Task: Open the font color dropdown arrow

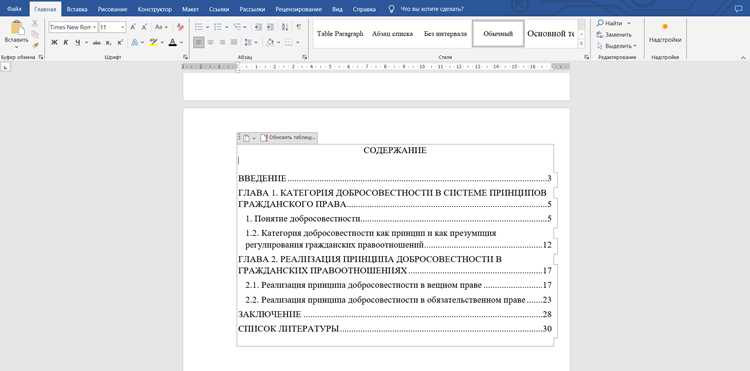Action: [181, 43]
